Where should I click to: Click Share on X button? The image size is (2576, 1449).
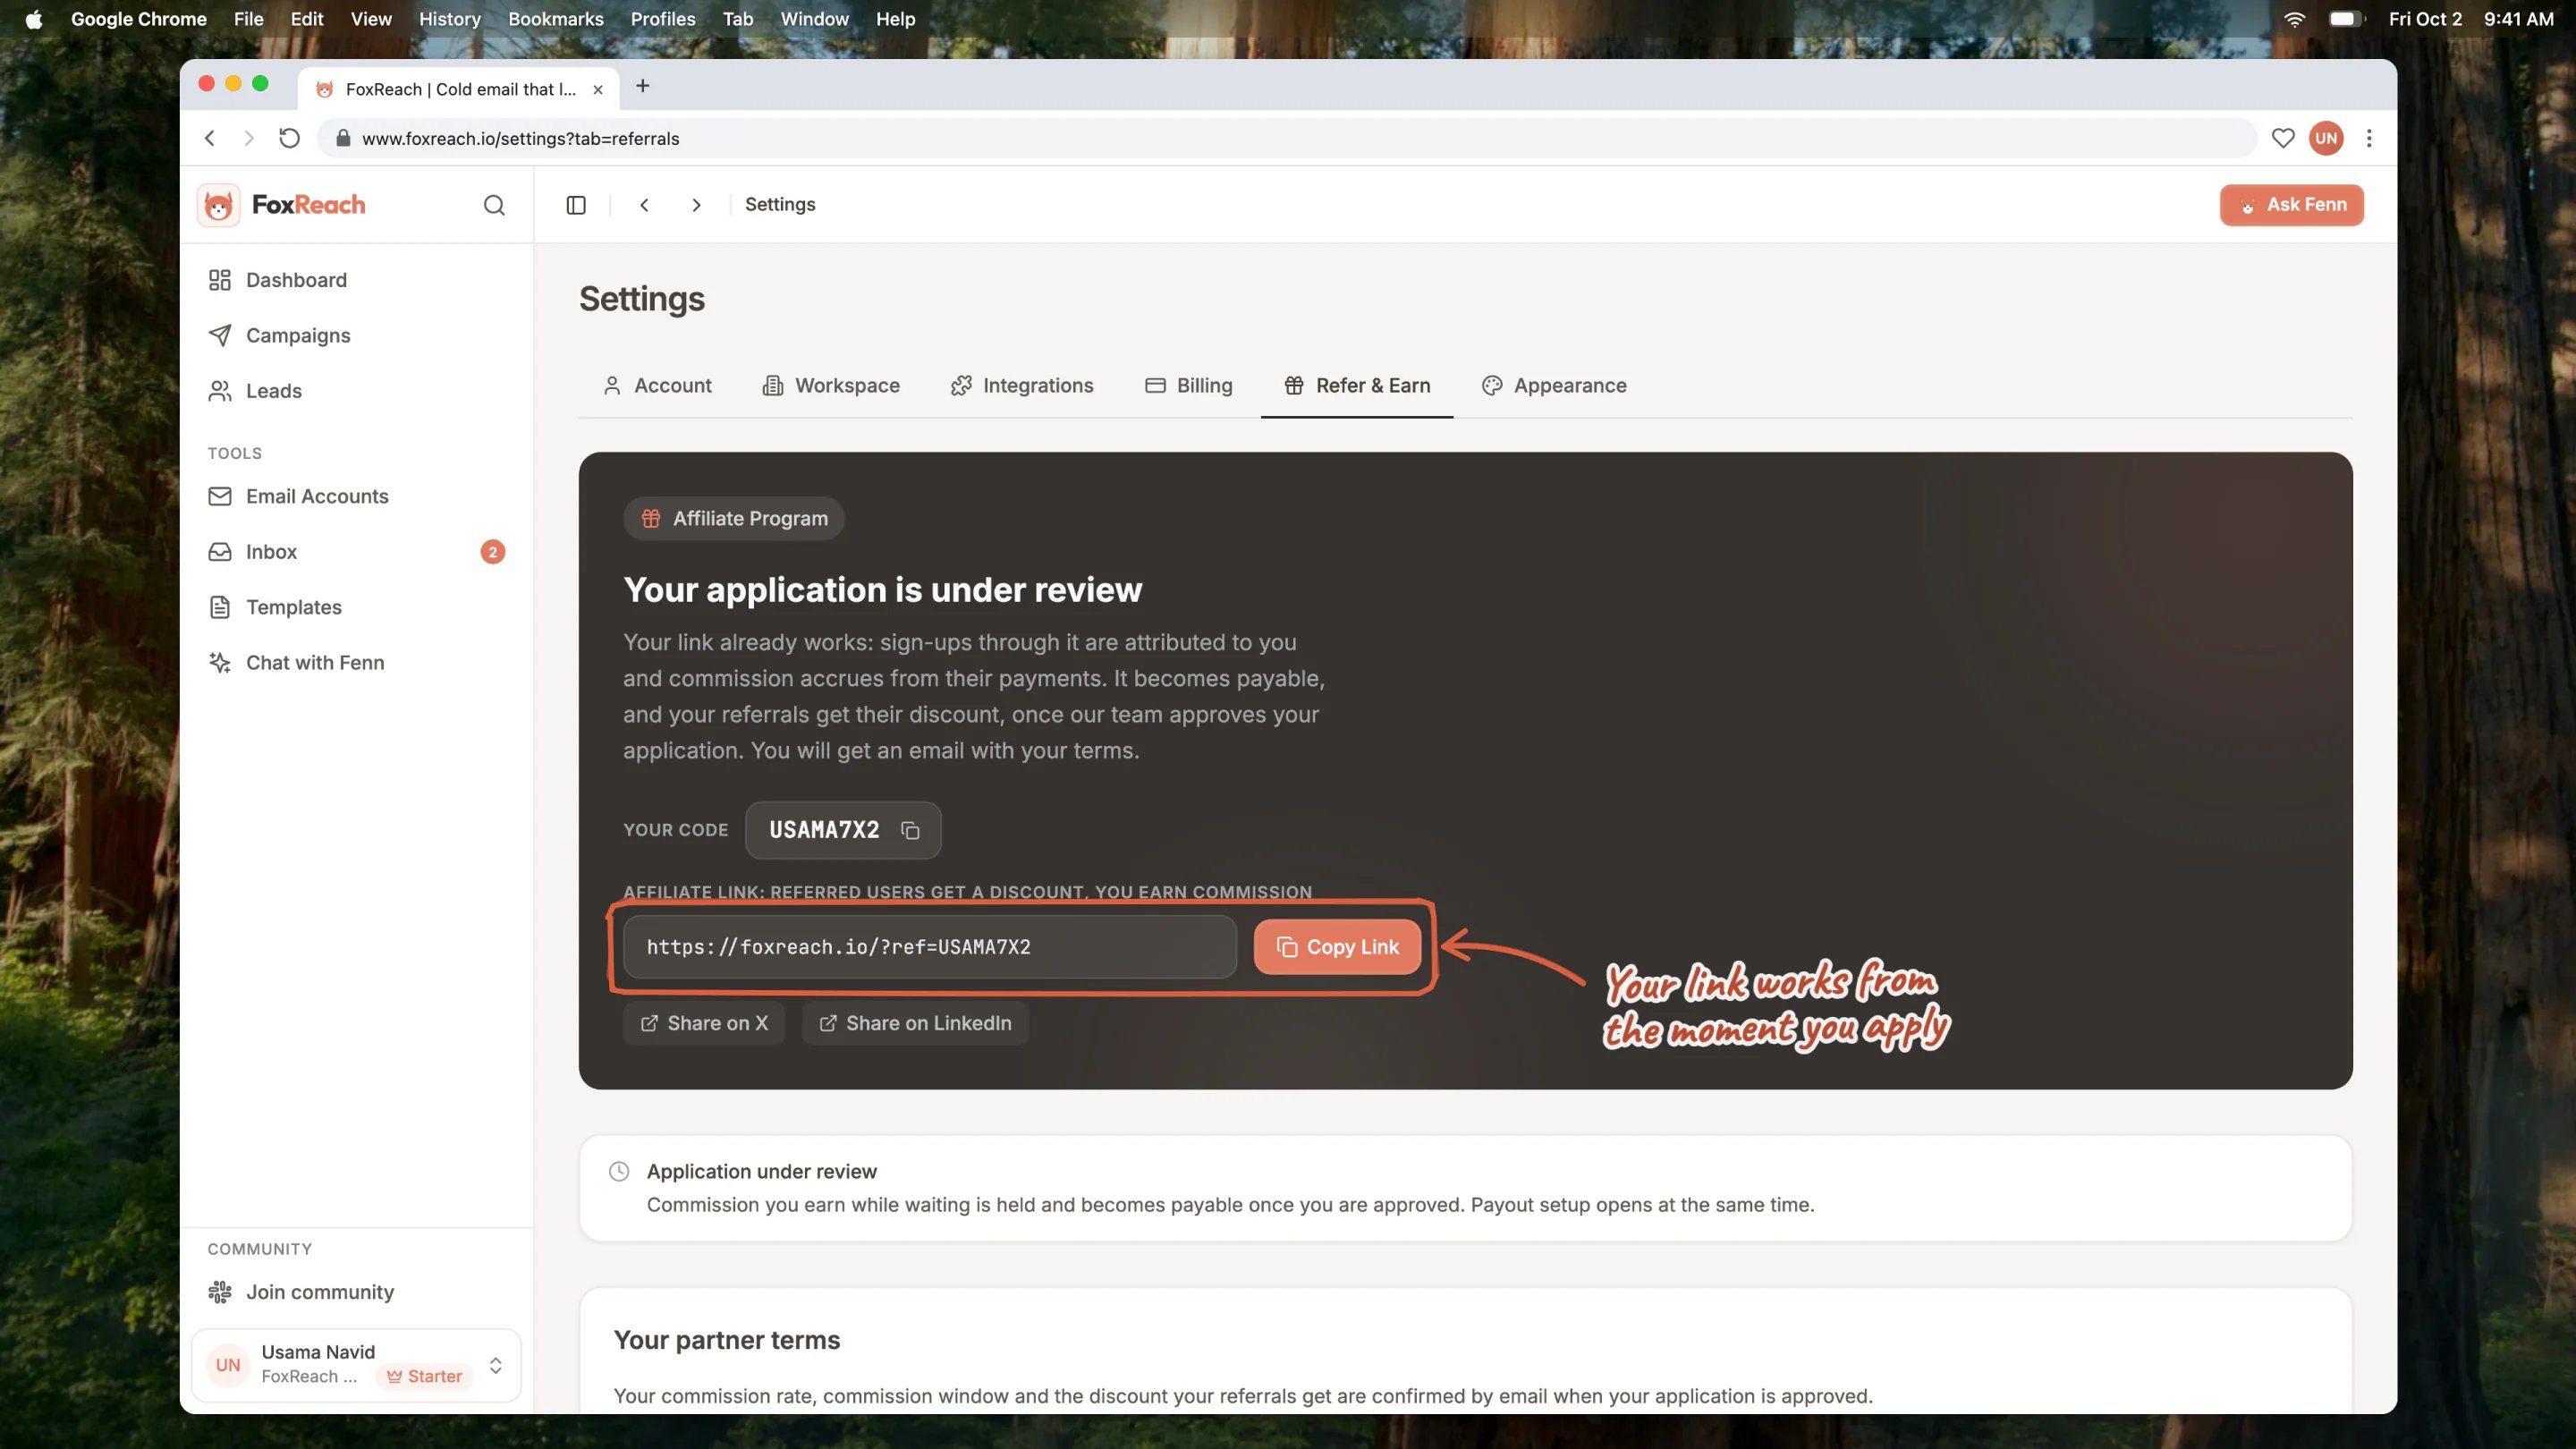tap(704, 1023)
